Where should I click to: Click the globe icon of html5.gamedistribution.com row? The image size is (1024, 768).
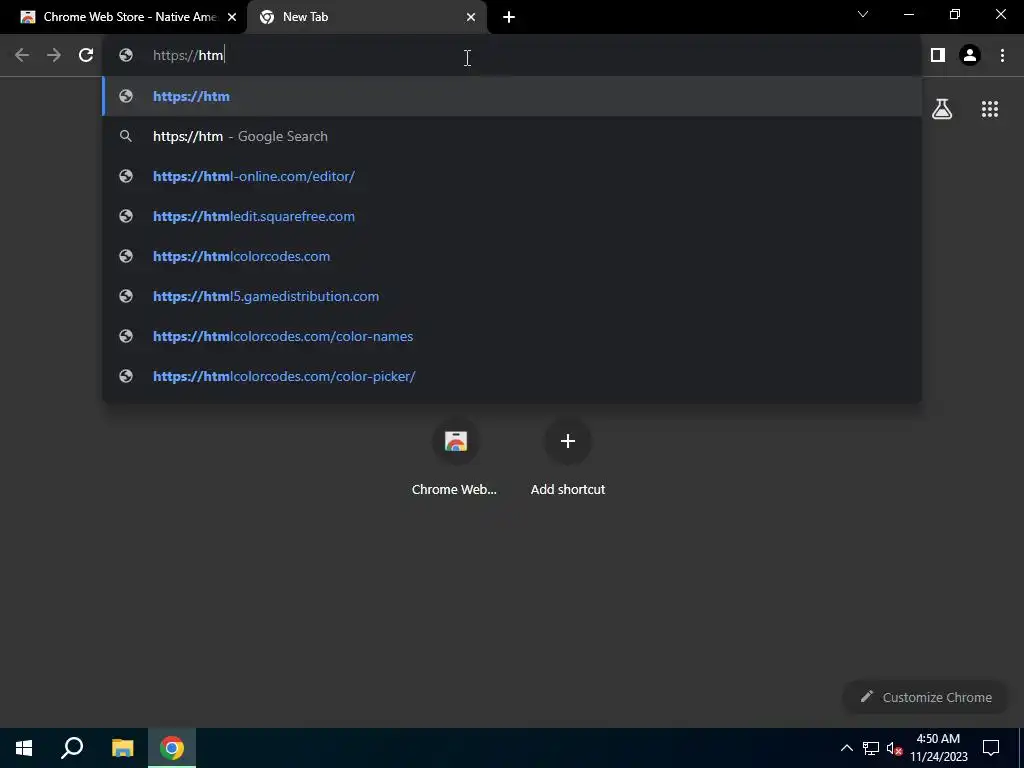(126, 296)
